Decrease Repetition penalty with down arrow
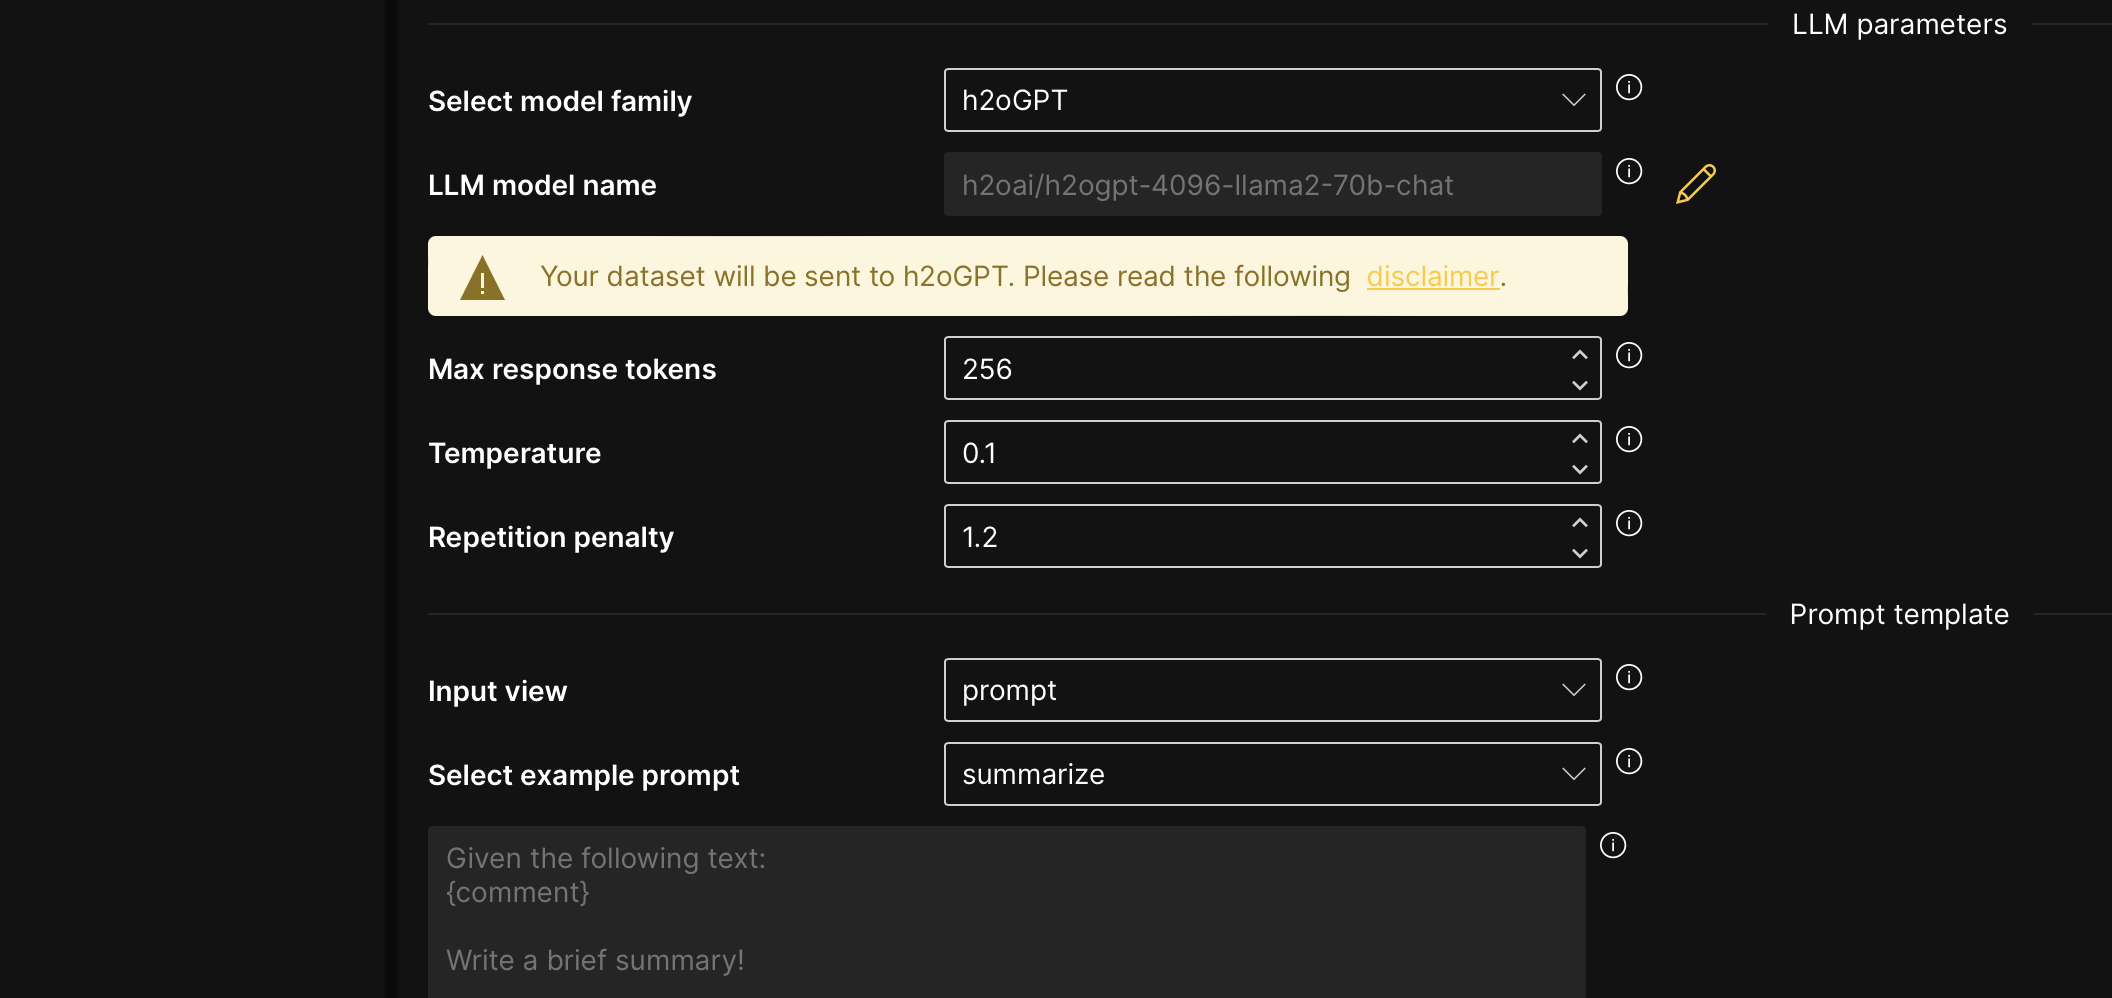This screenshot has width=2112, height=998. click(x=1579, y=553)
